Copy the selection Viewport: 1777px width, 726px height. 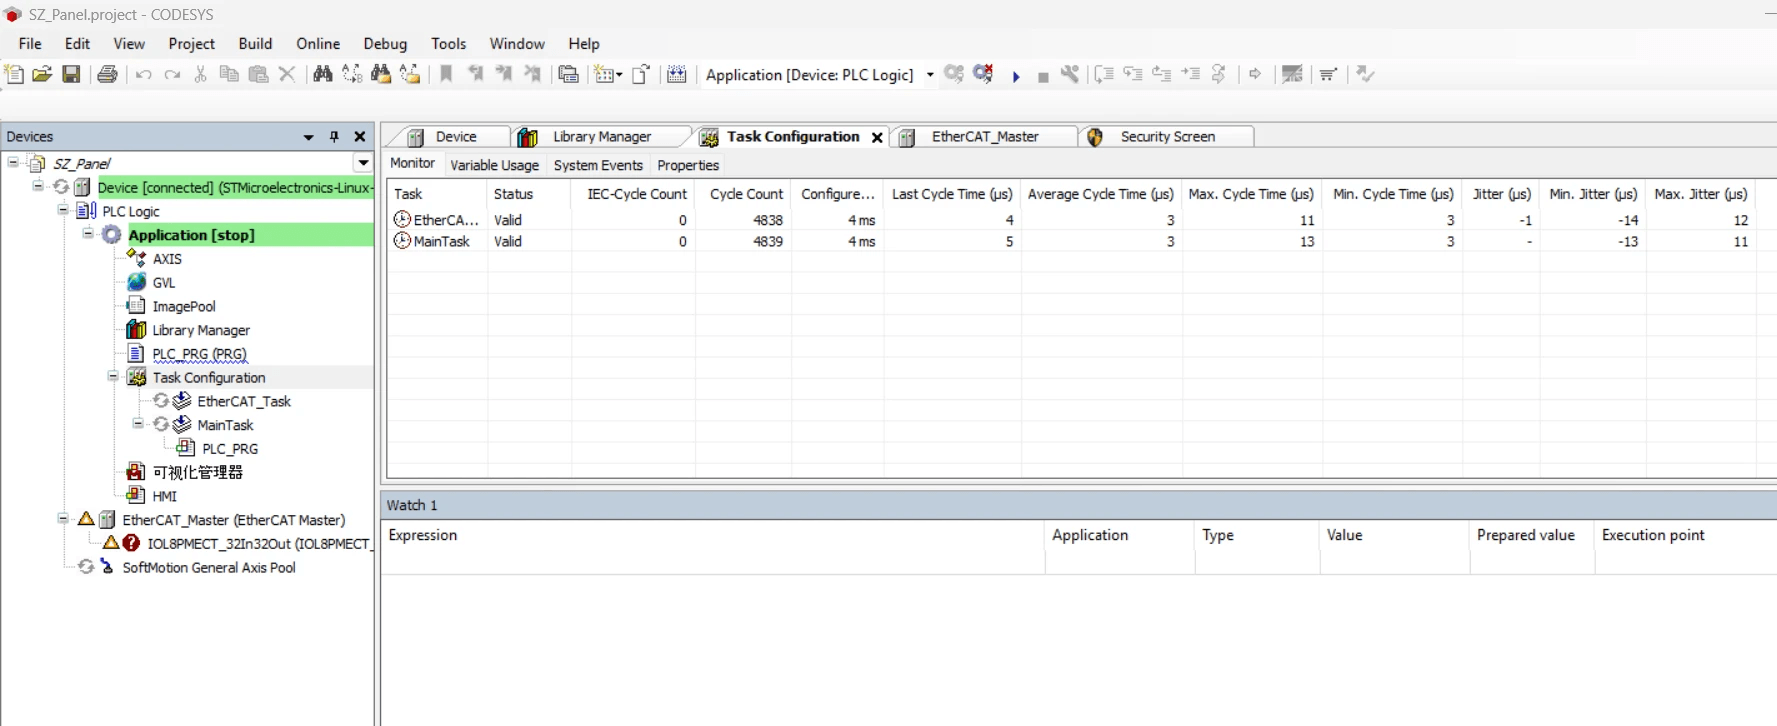point(229,74)
